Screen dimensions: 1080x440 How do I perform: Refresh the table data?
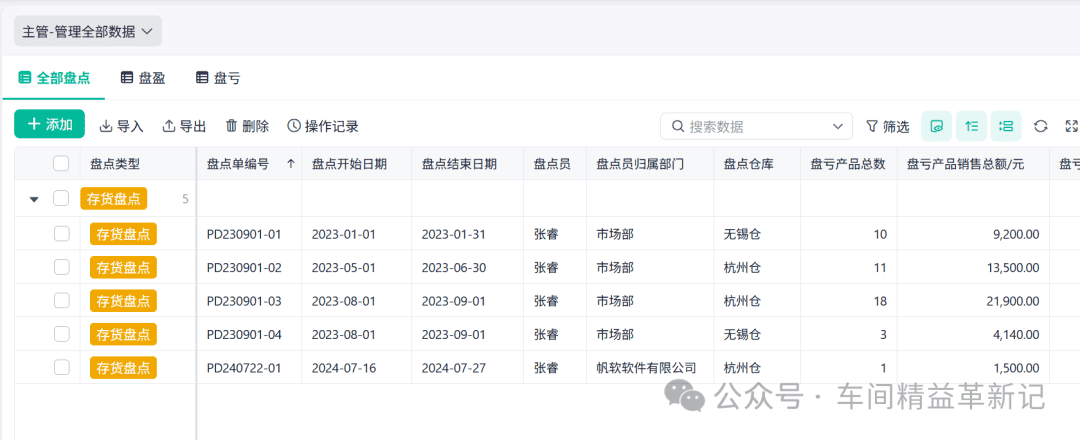pyautogui.click(x=1041, y=126)
